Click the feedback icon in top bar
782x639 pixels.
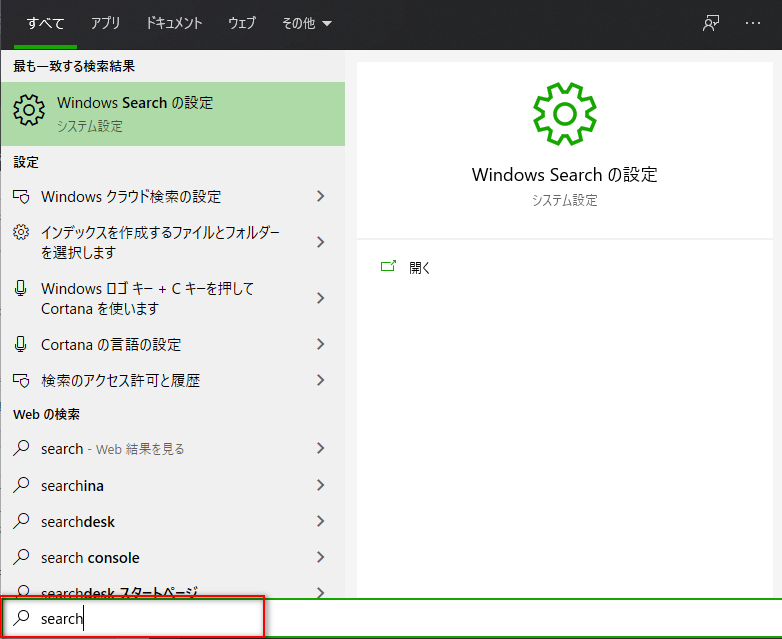pyautogui.click(x=711, y=23)
